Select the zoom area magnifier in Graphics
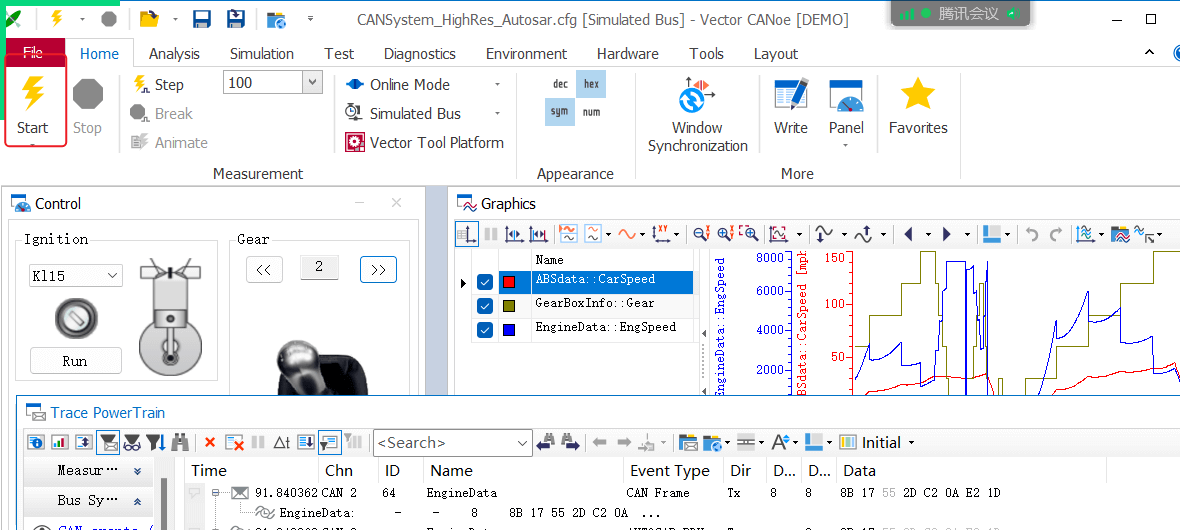The image size is (1180, 530). click(749, 234)
